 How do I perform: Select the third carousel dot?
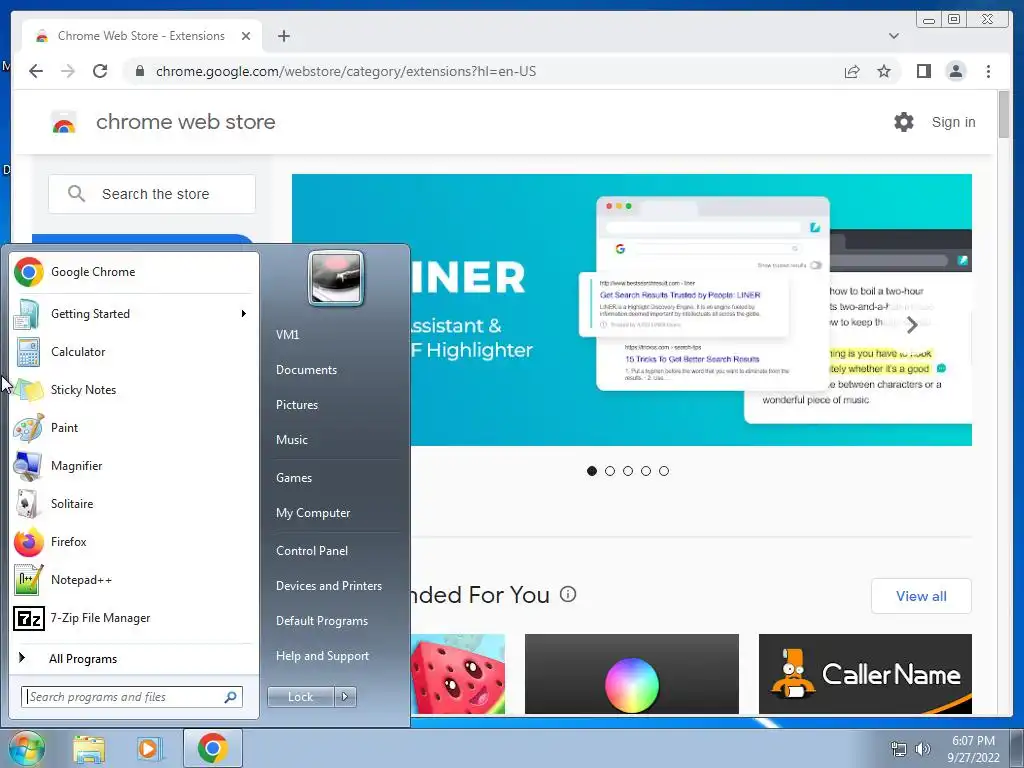click(628, 471)
